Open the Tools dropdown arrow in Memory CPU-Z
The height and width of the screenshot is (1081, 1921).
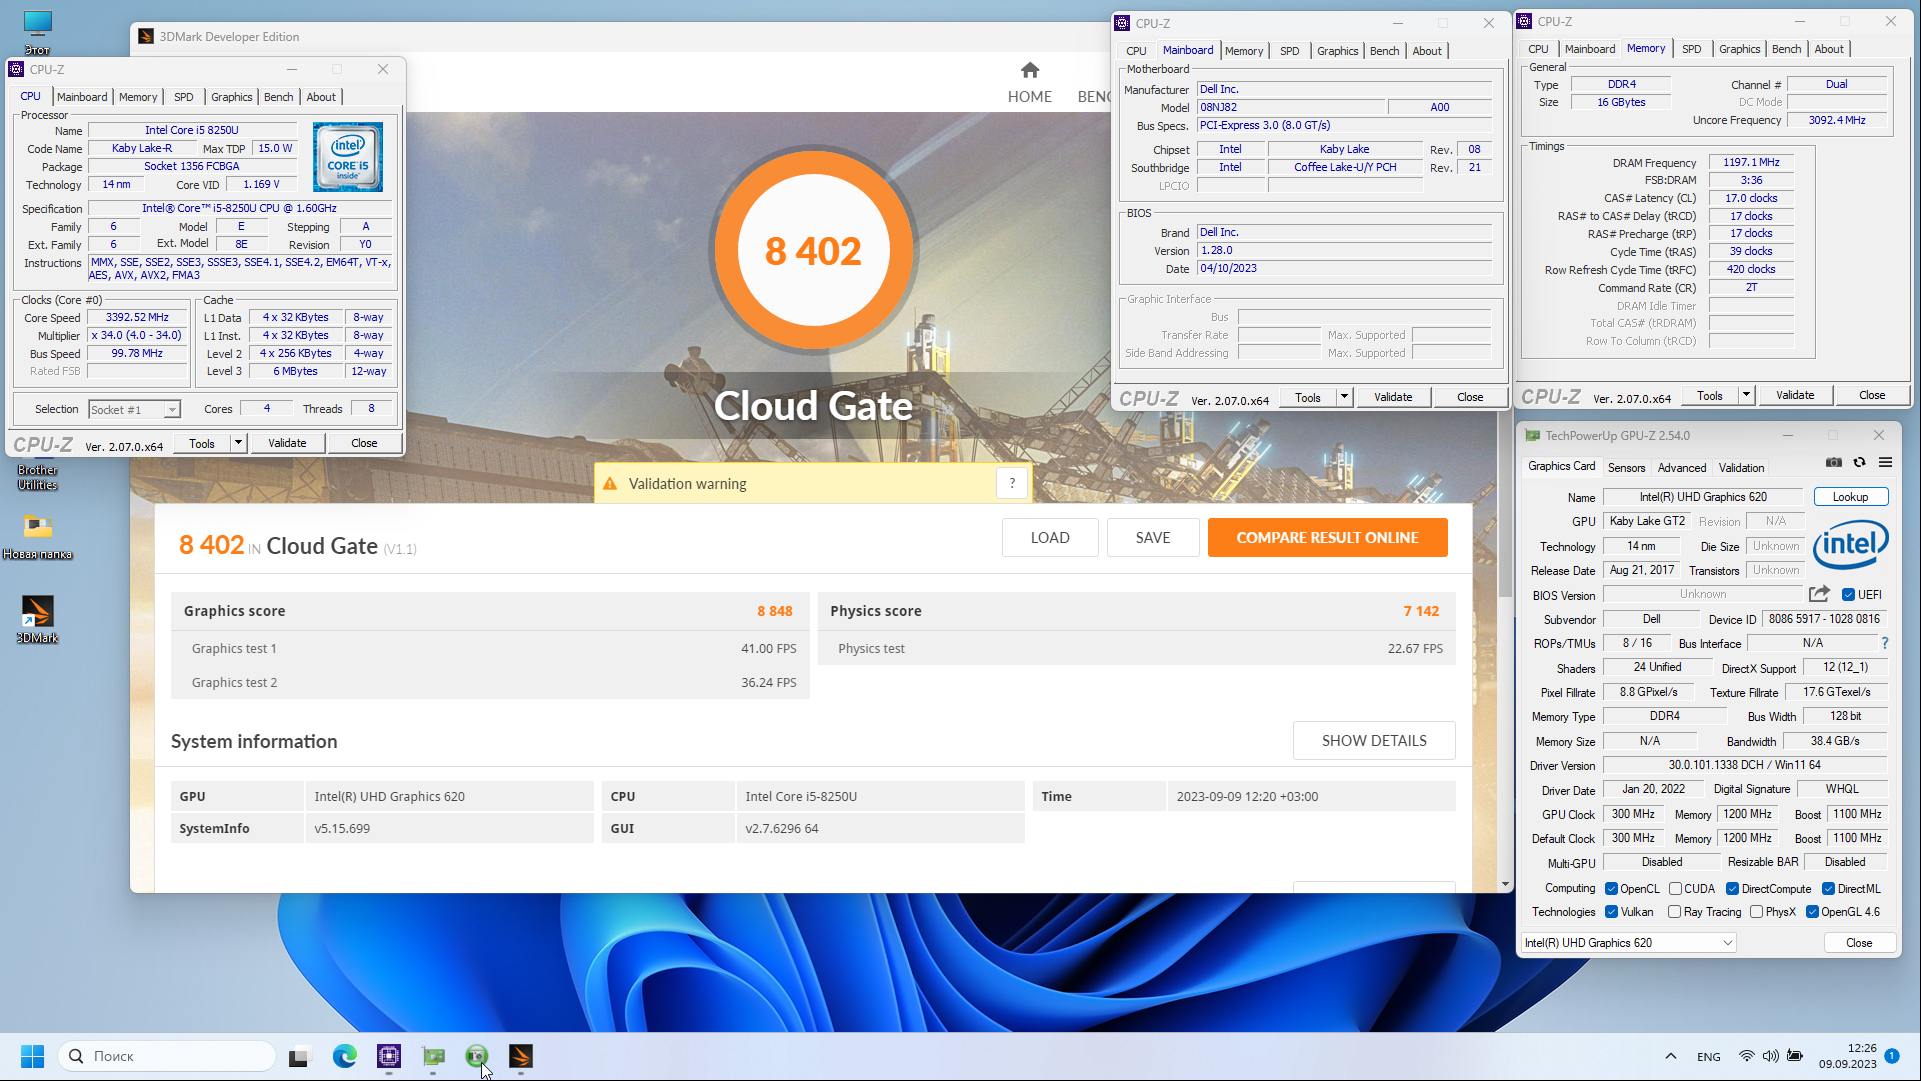click(x=1746, y=395)
